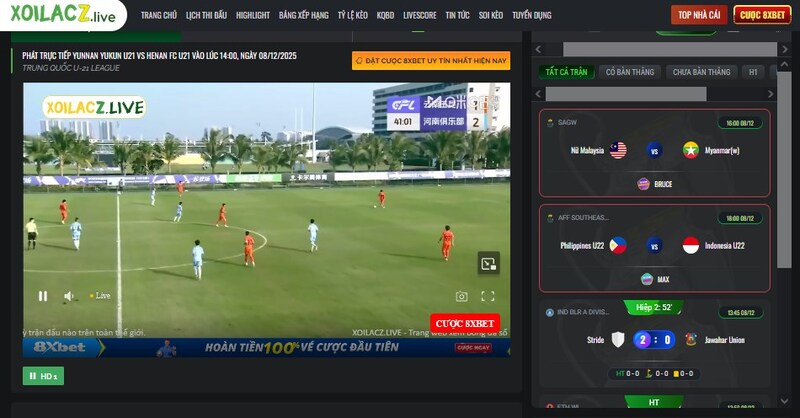Image resolution: width=800 pixels, height=418 pixels.
Task: Click the Philippines U22 flag icon
Action: click(x=618, y=246)
